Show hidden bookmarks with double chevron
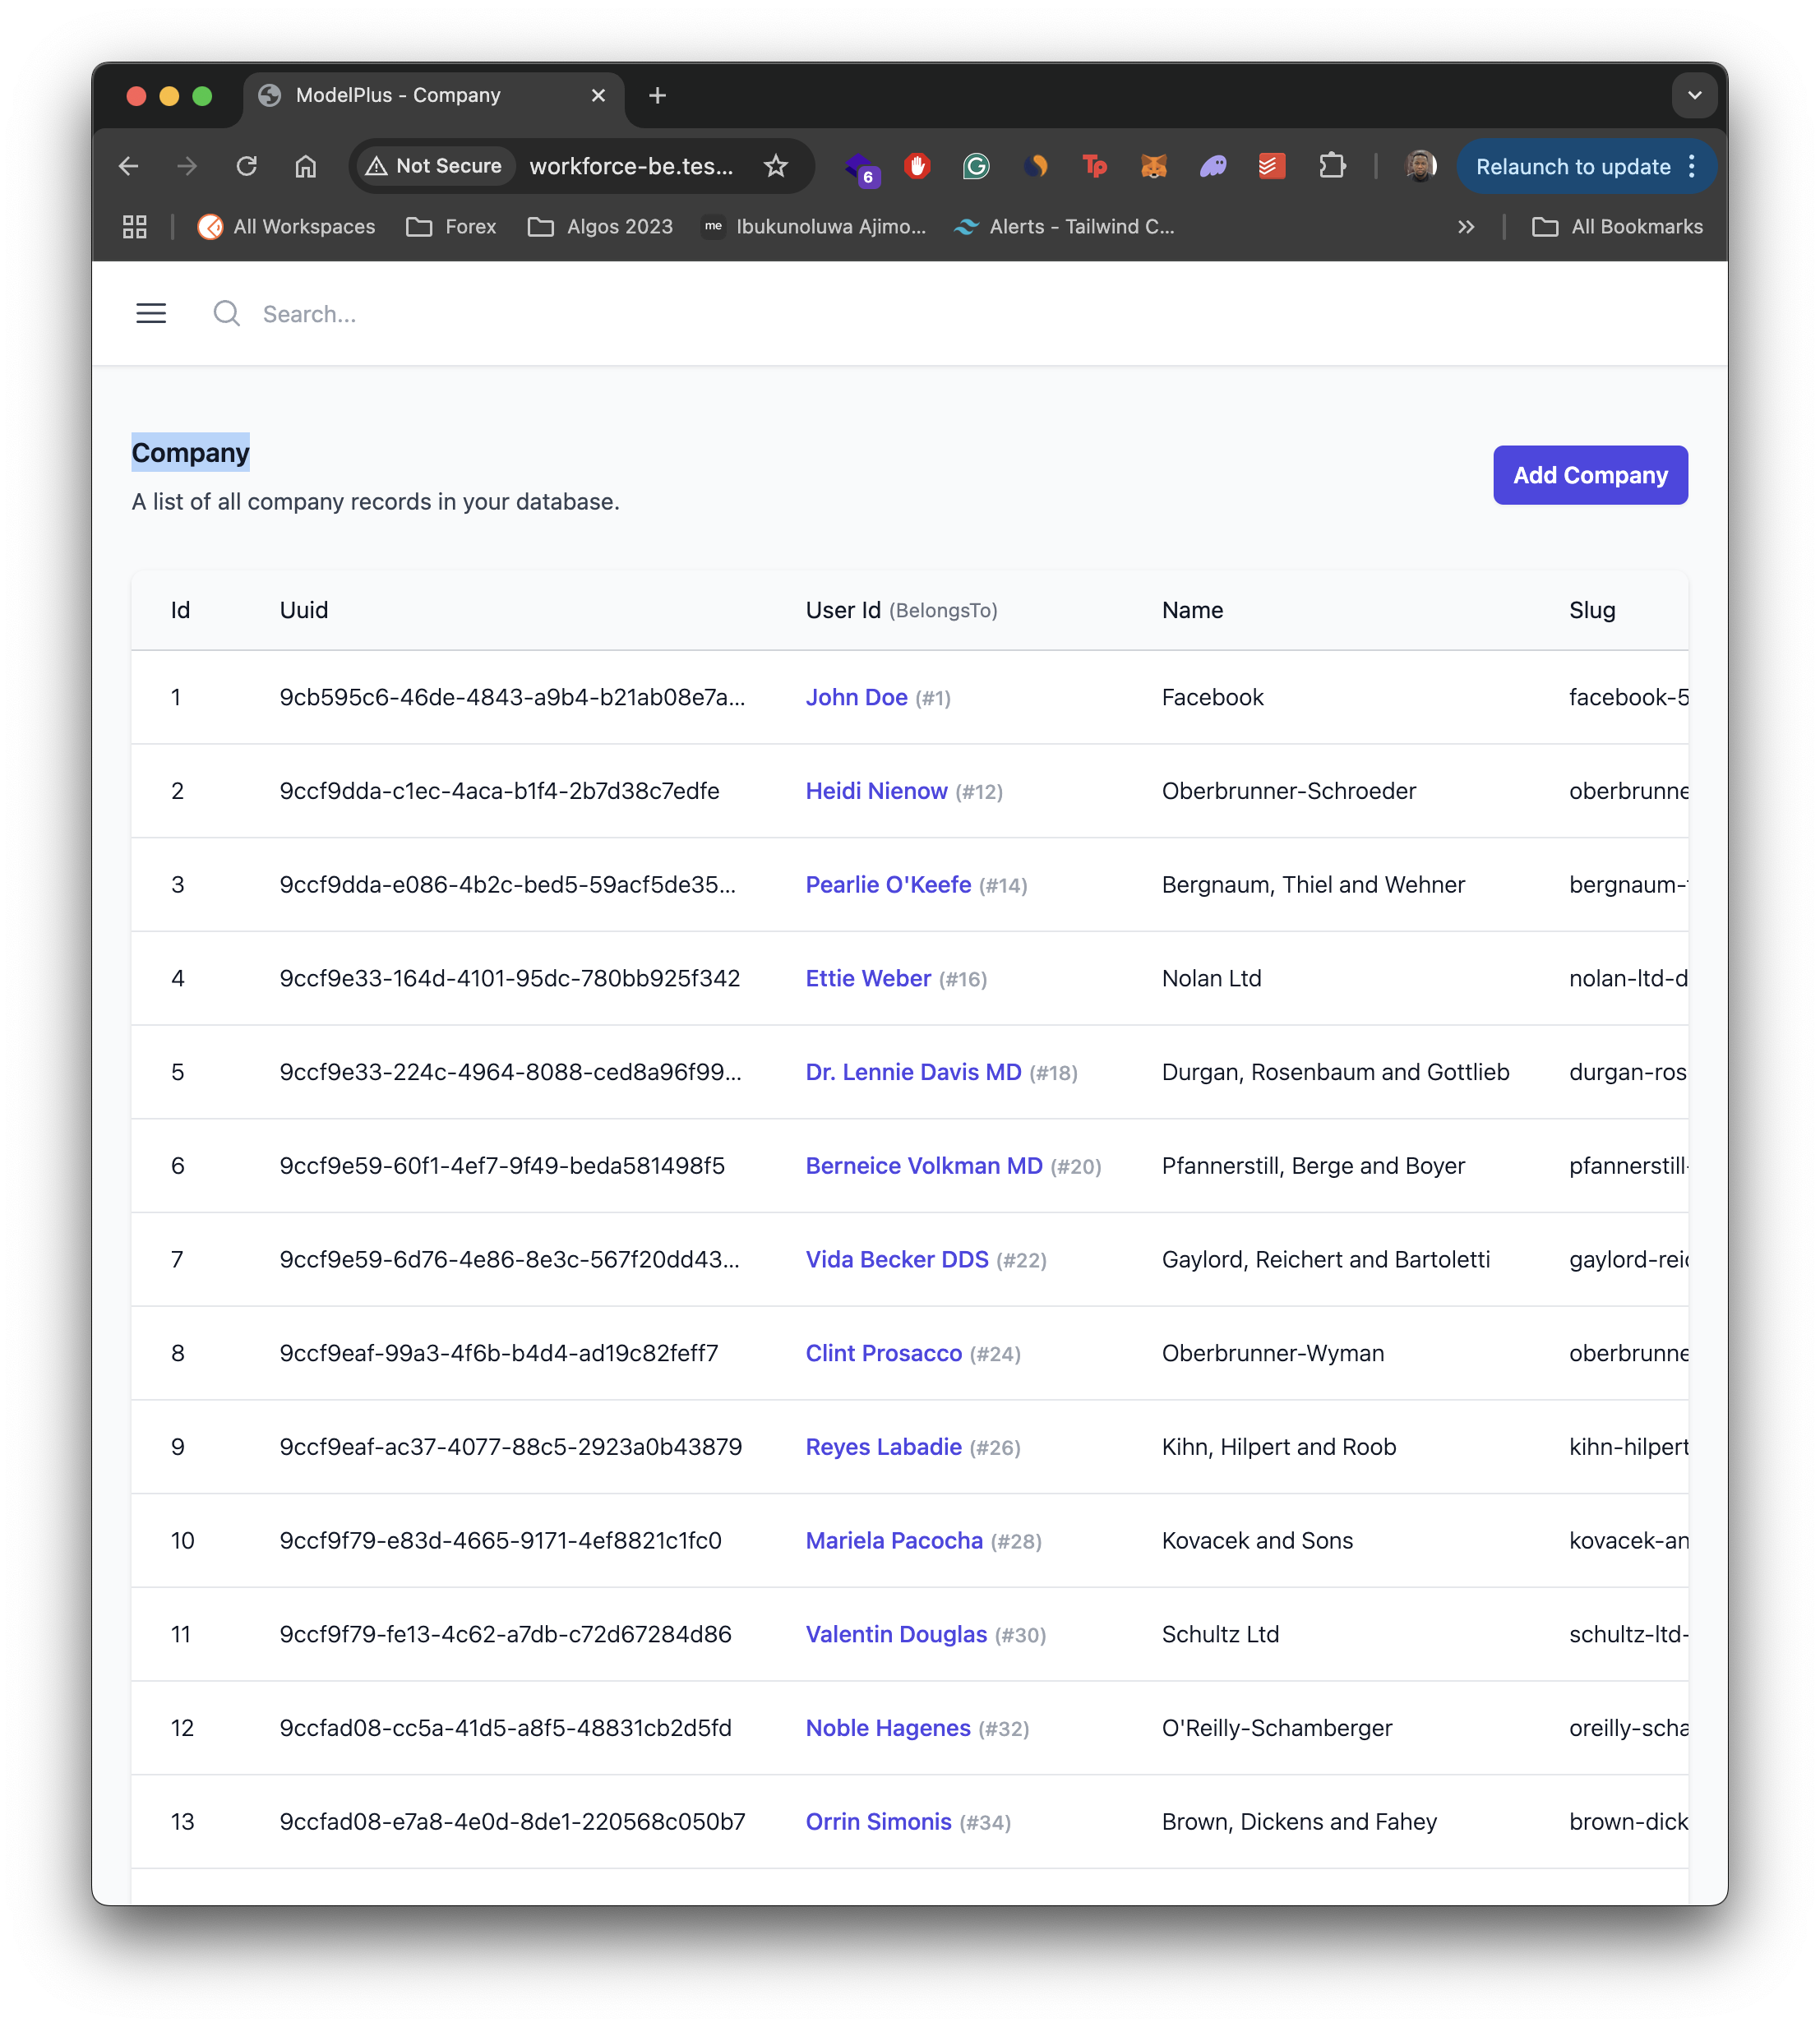Screen dimensions: 1820x2027 (1466, 227)
